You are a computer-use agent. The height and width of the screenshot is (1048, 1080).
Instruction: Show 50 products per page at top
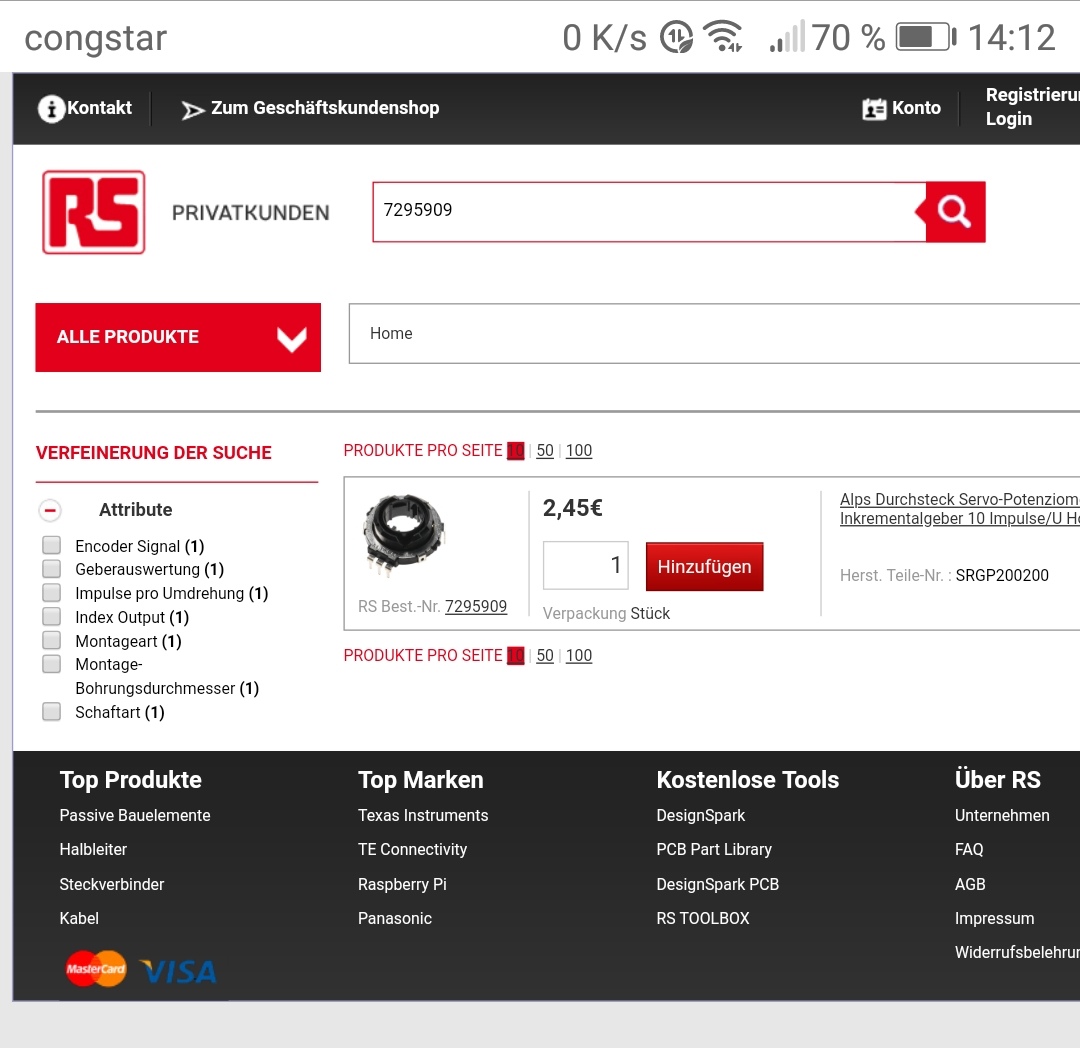click(545, 451)
